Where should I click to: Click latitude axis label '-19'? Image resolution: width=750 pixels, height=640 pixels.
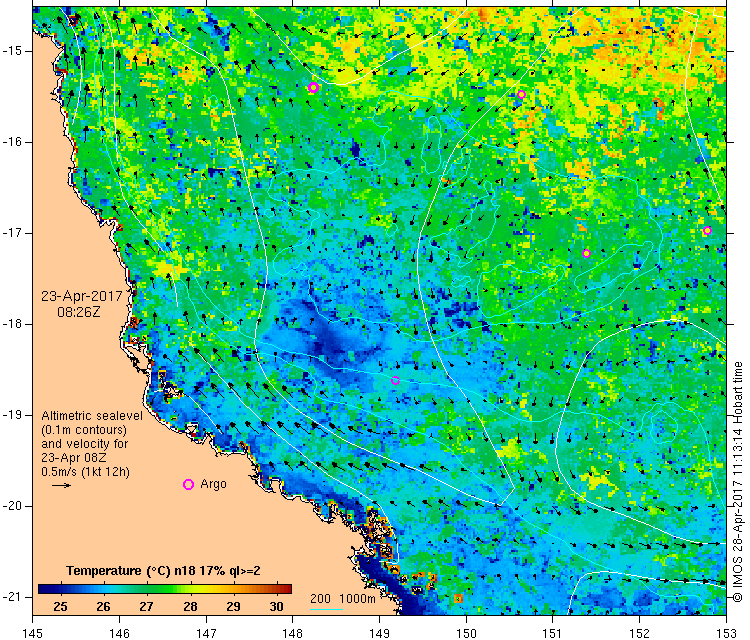pos(12,415)
